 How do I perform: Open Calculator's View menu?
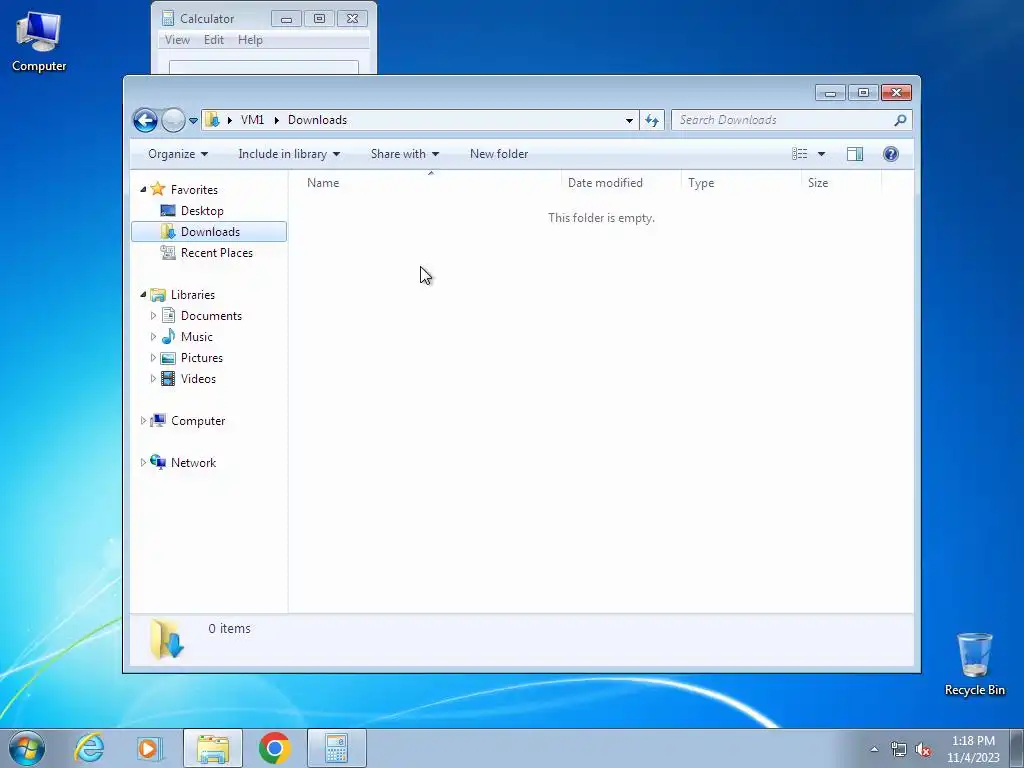tap(177, 40)
